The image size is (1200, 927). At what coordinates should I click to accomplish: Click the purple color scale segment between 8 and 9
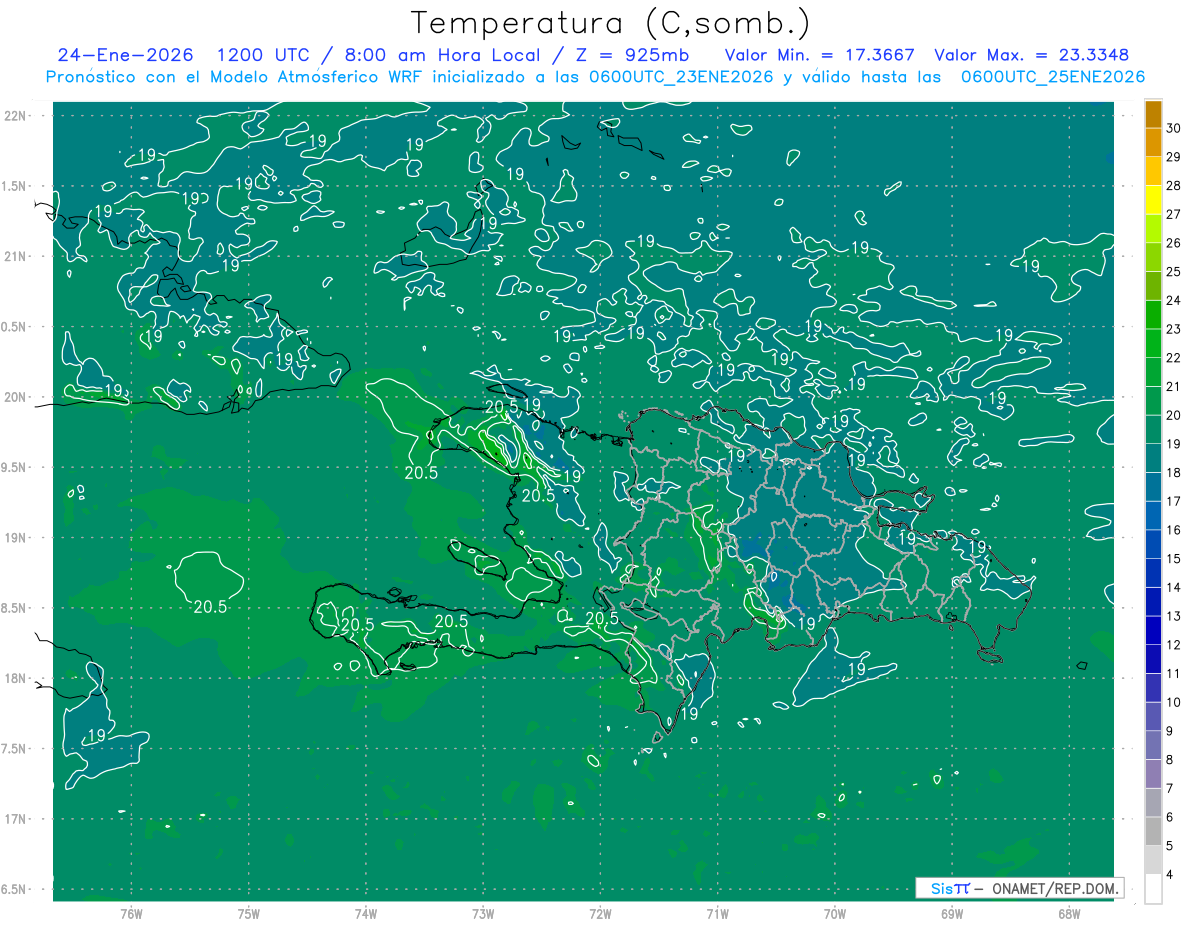(1154, 746)
